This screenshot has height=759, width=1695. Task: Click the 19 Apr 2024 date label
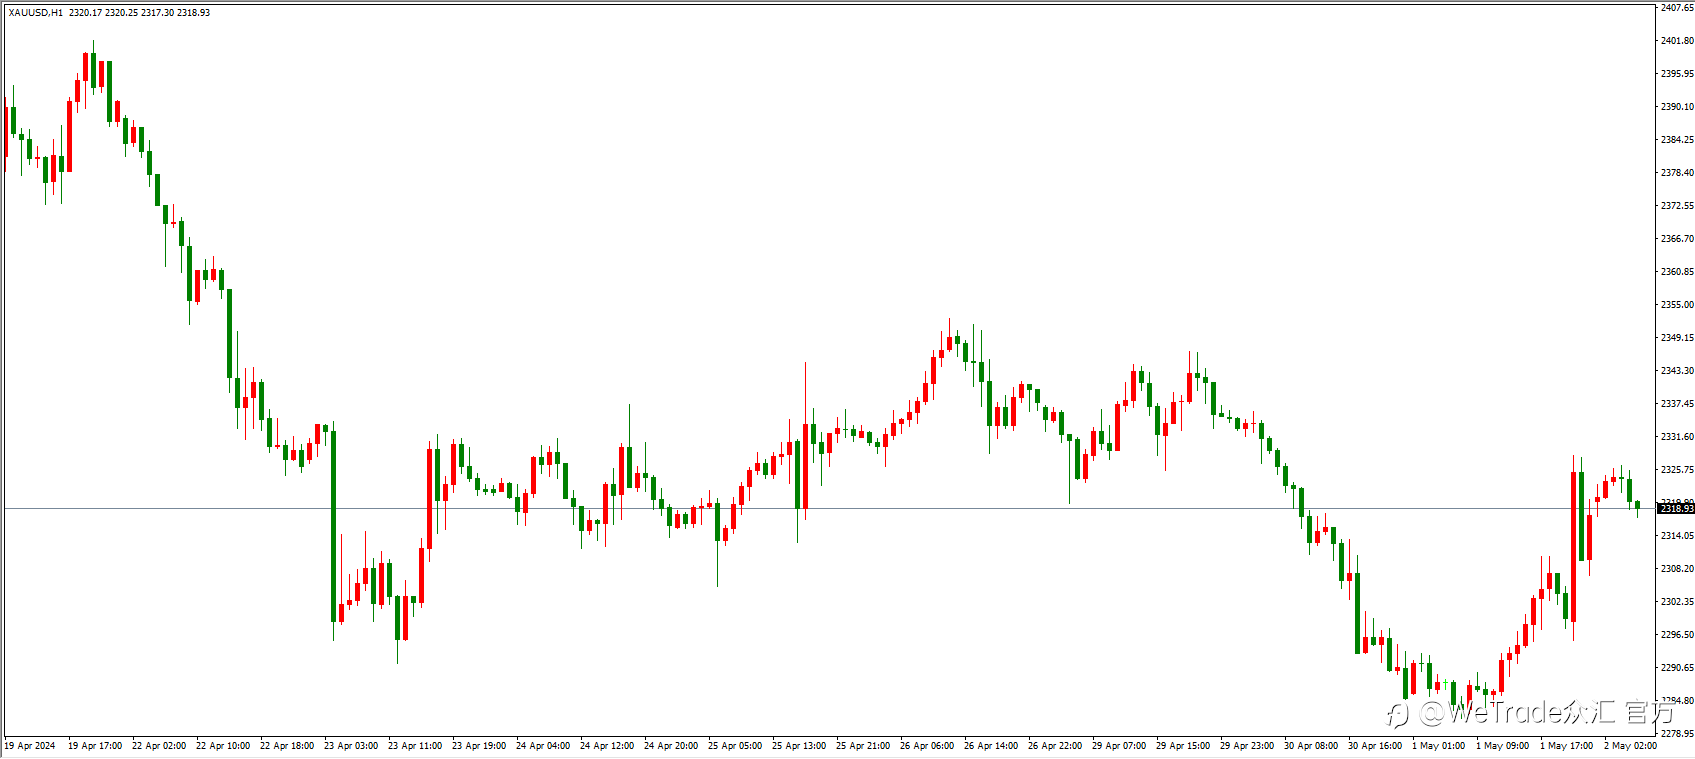pyautogui.click(x=30, y=746)
